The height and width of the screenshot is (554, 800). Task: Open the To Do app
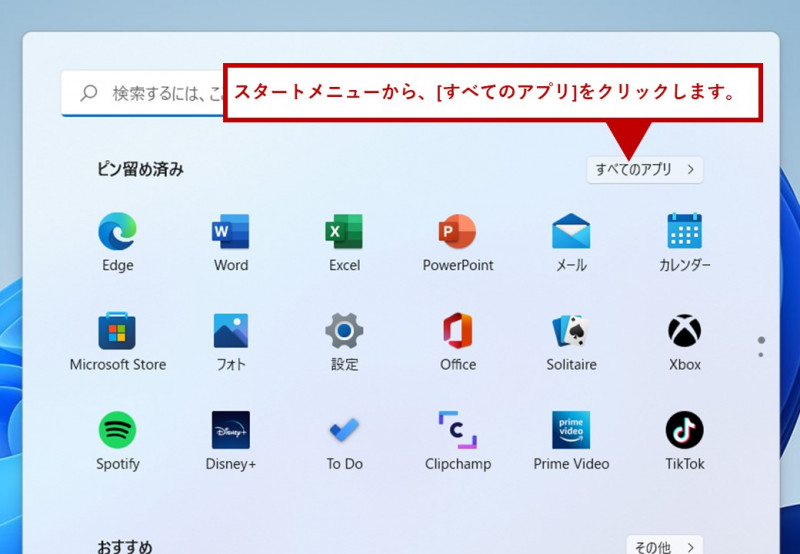coord(344,430)
